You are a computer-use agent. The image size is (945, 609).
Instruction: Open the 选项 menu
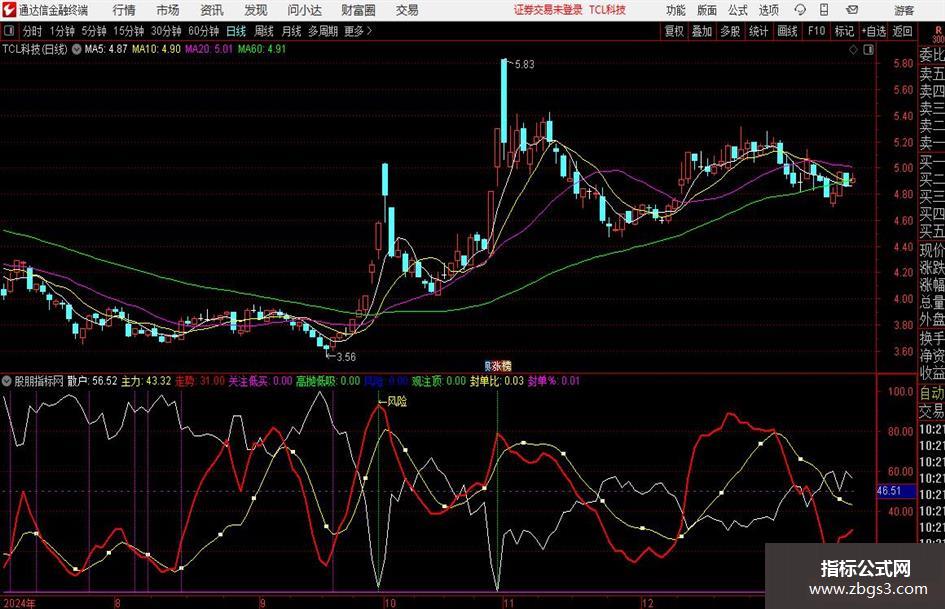(768, 10)
